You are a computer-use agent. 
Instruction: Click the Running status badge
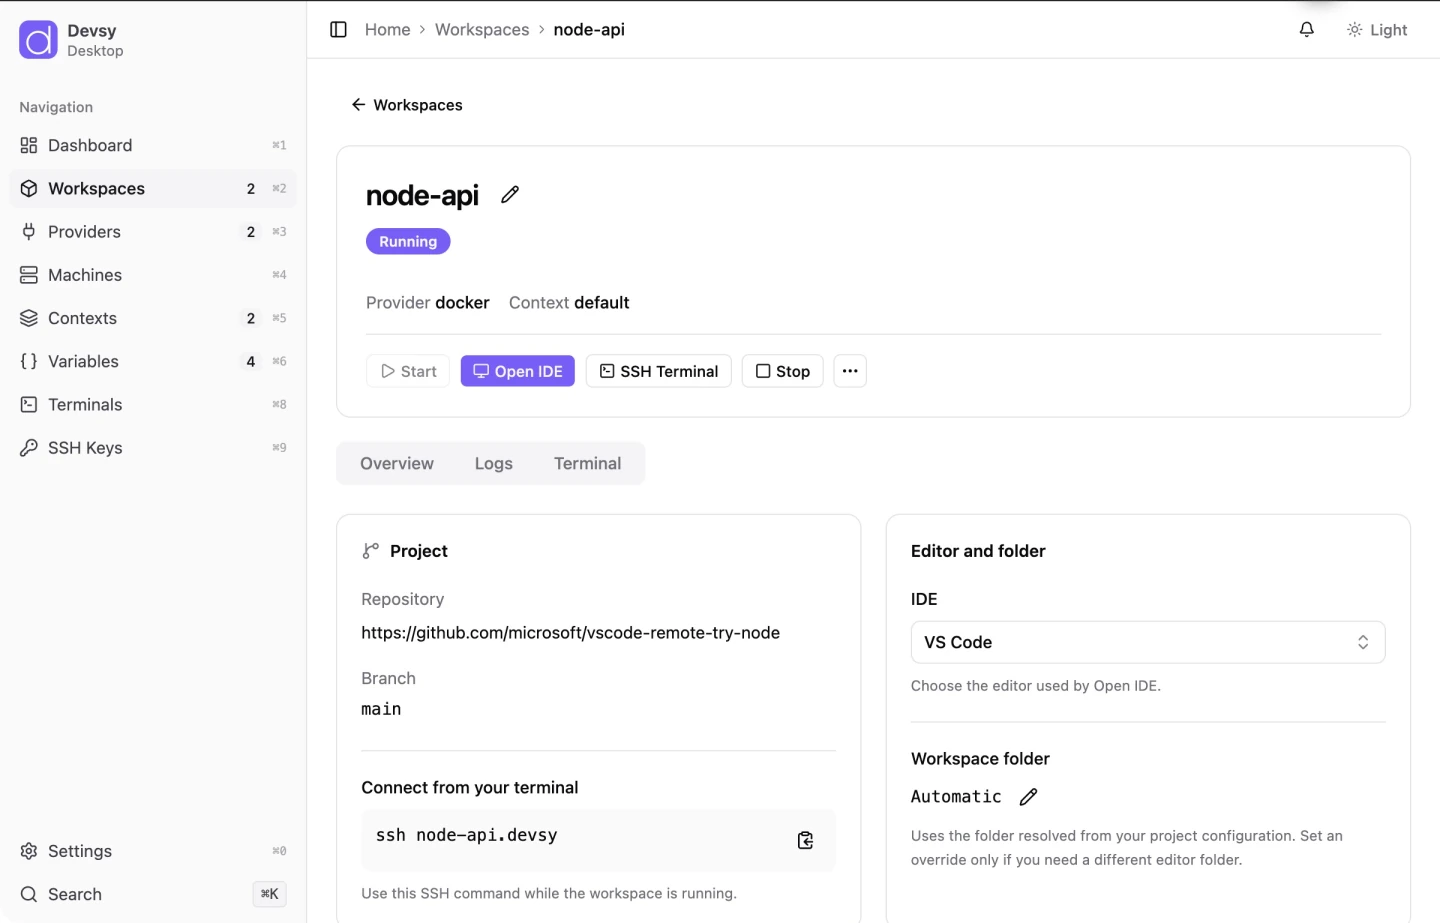pos(408,241)
